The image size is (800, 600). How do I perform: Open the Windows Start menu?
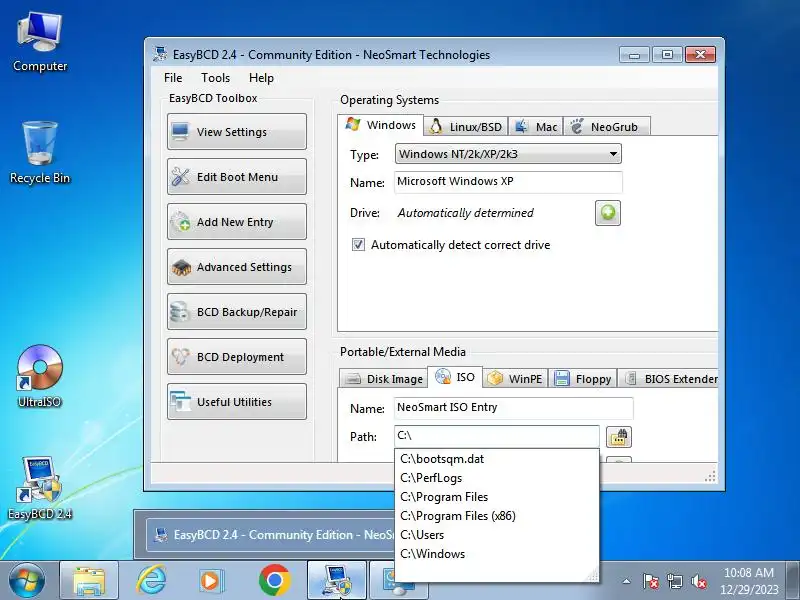(27, 581)
